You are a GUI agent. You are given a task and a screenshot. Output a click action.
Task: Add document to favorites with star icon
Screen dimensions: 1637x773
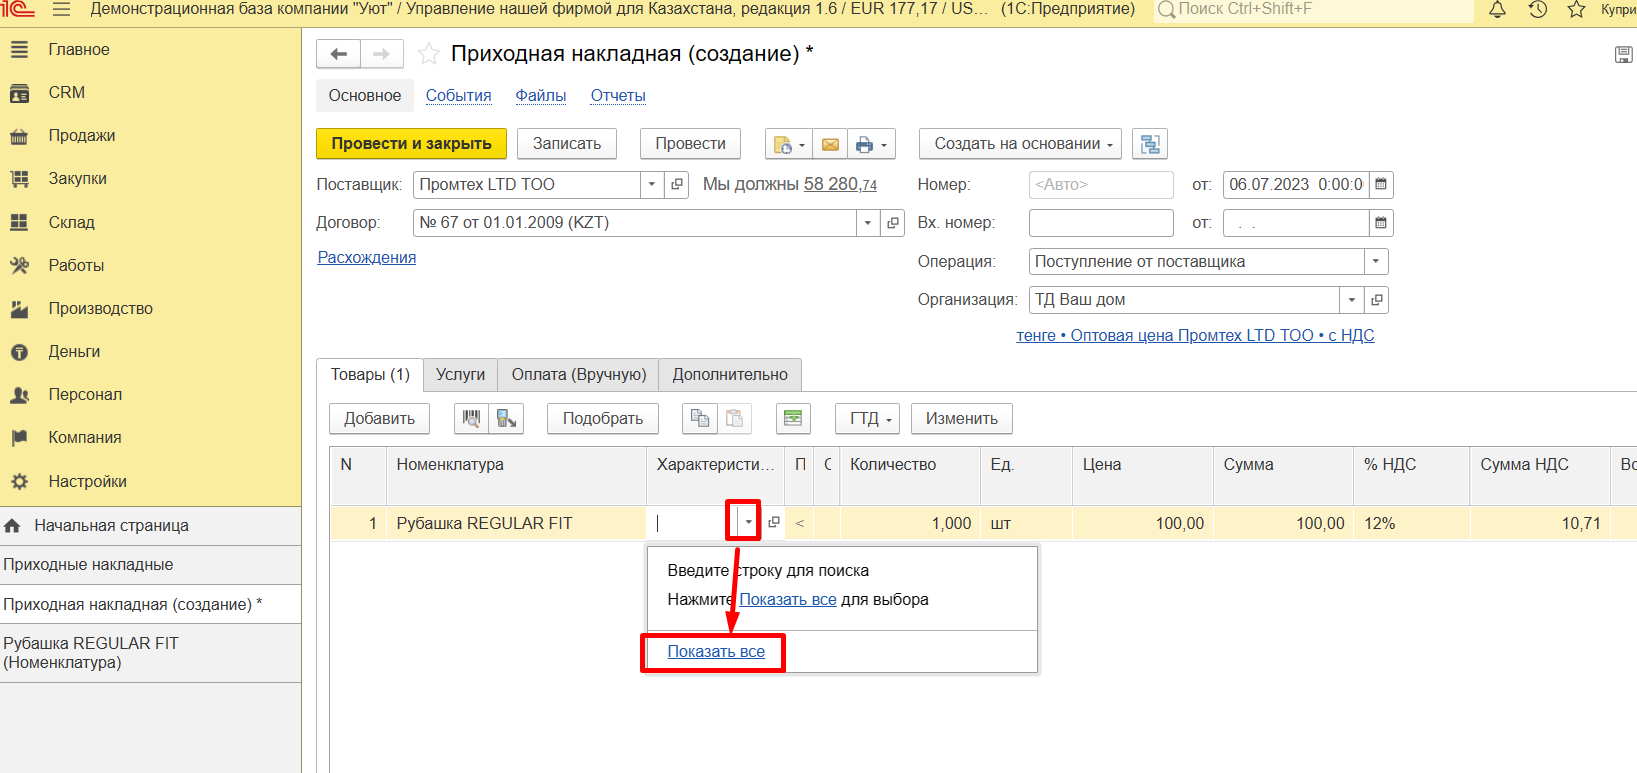[429, 54]
